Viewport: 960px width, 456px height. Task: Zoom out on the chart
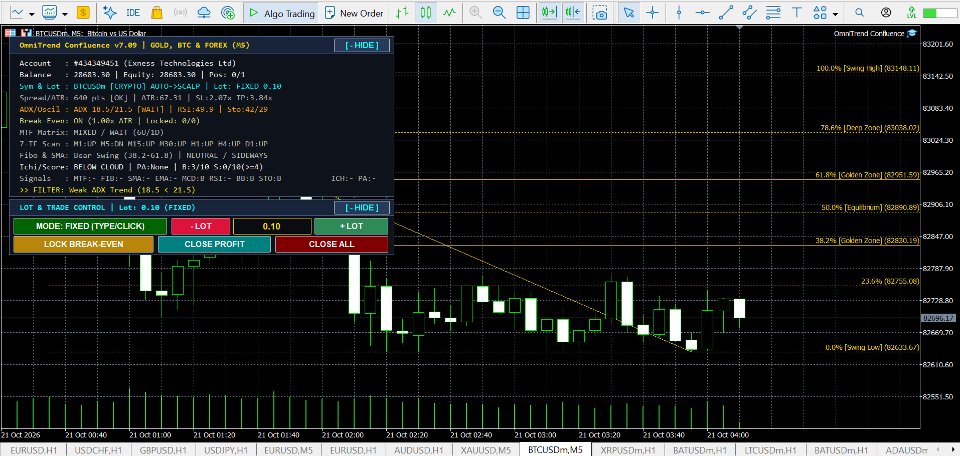click(499, 12)
